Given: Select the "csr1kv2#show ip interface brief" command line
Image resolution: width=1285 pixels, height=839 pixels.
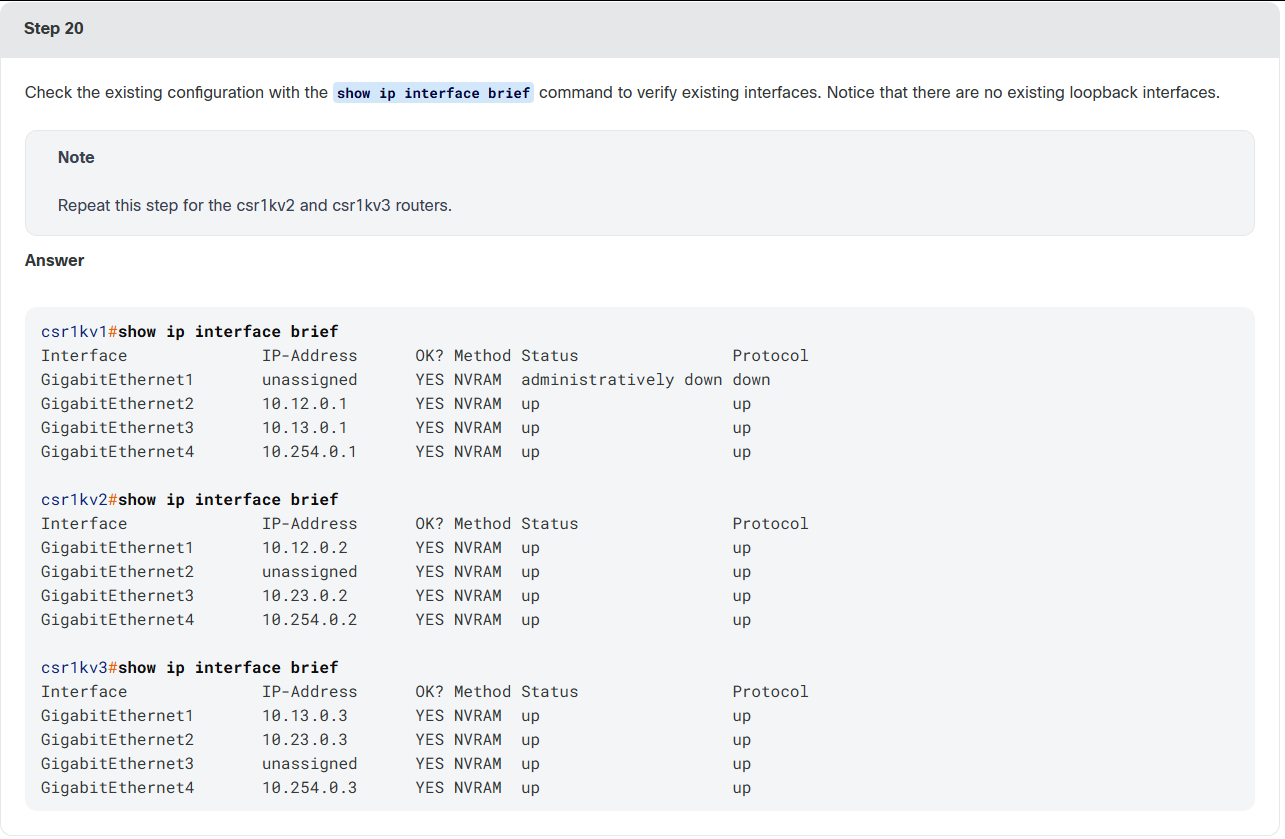Looking at the screenshot, I should pyautogui.click(x=190, y=500).
